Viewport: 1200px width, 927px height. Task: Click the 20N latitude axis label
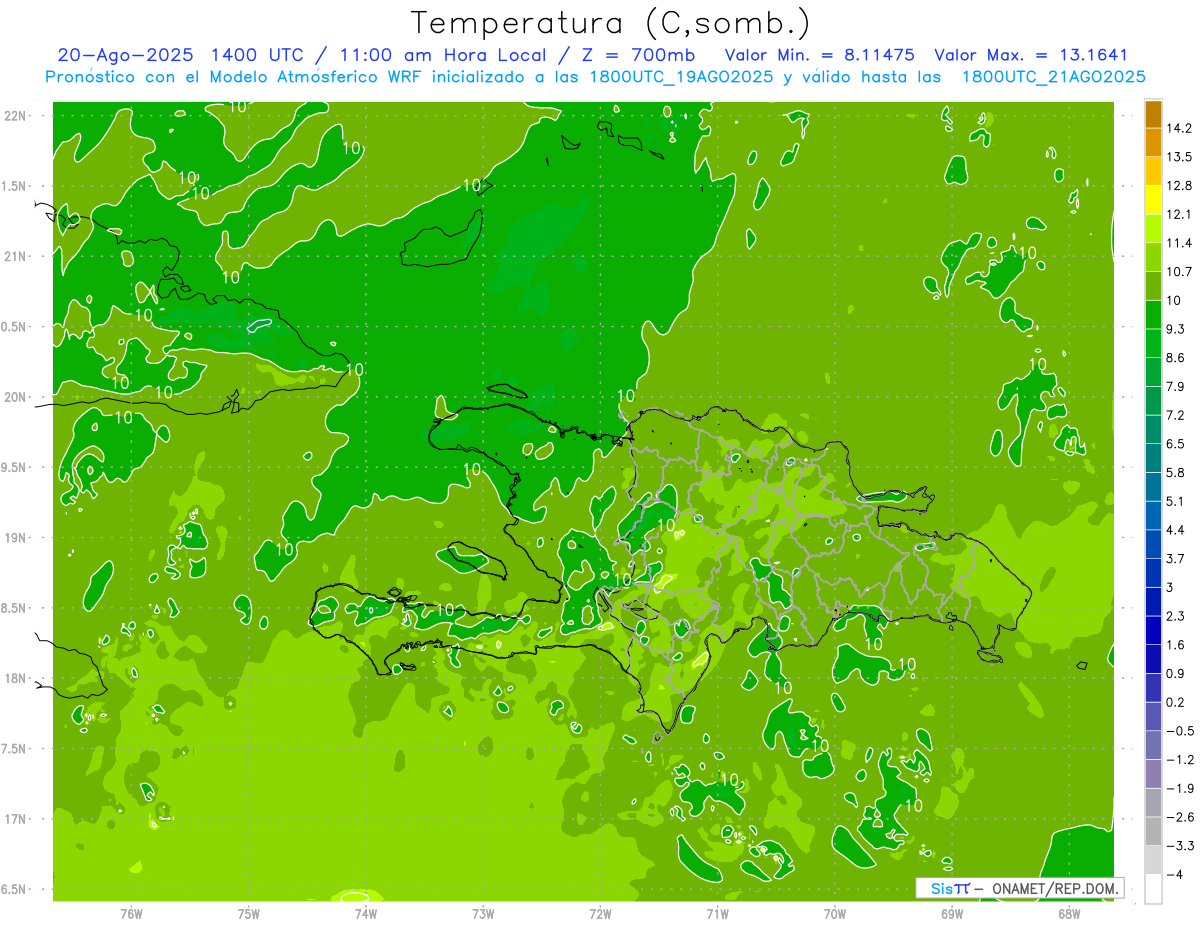tap(16, 397)
